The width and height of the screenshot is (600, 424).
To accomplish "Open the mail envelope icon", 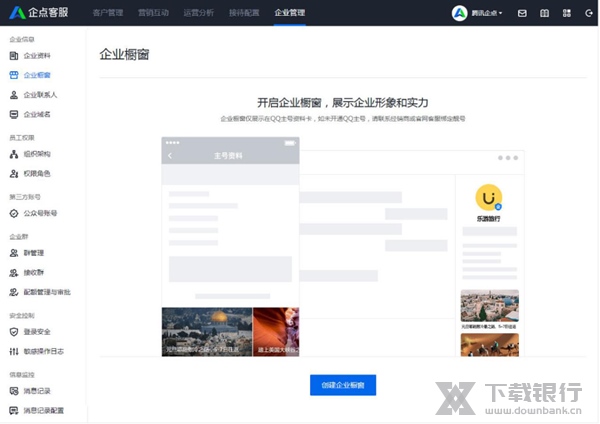I will pos(522,13).
